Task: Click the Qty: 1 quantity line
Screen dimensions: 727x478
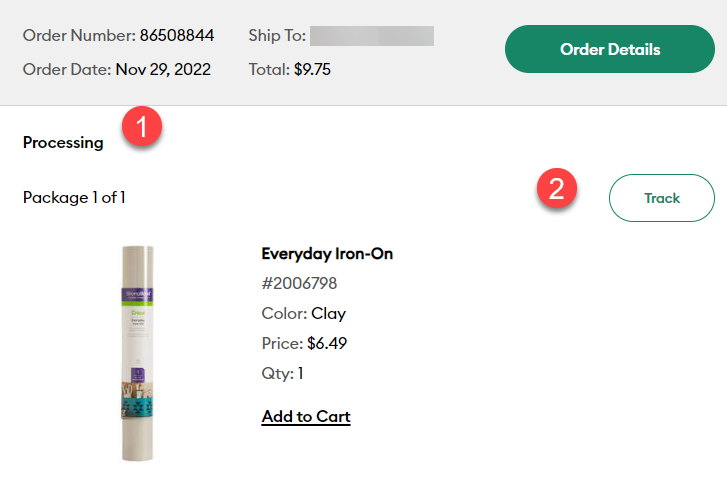Action: [x=282, y=374]
